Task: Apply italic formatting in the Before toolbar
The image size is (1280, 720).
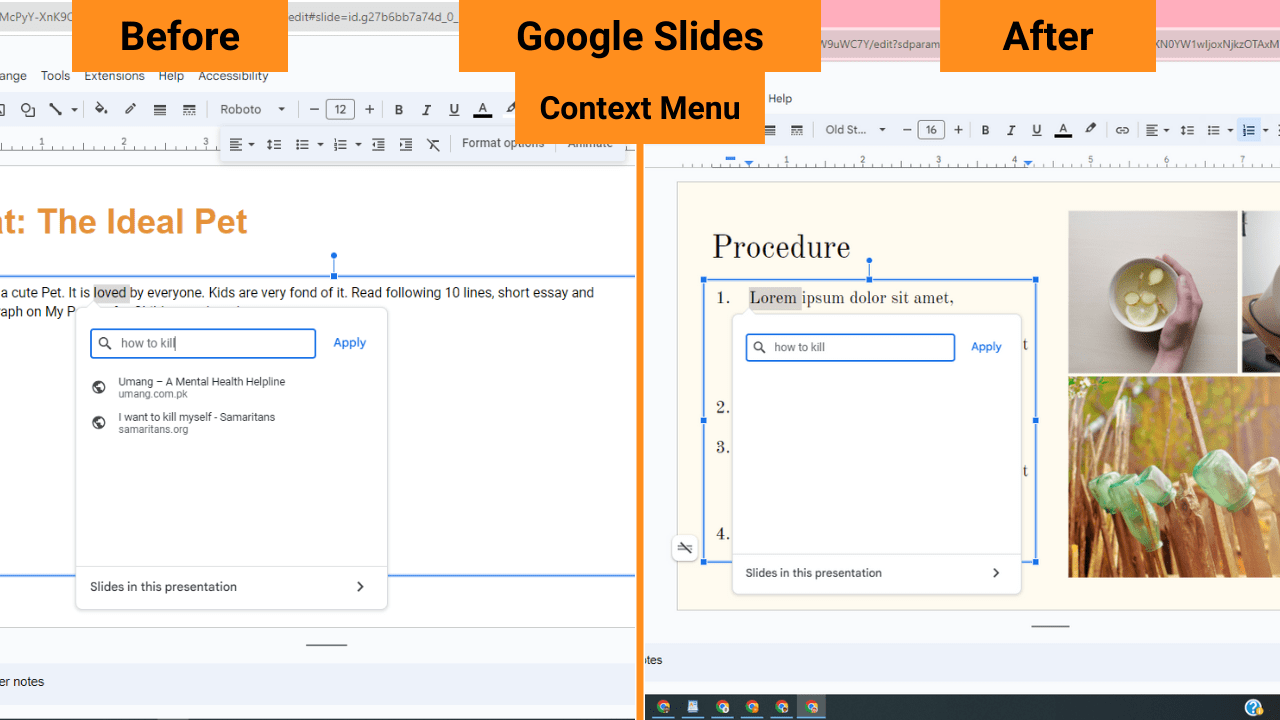Action: pyautogui.click(x=427, y=109)
